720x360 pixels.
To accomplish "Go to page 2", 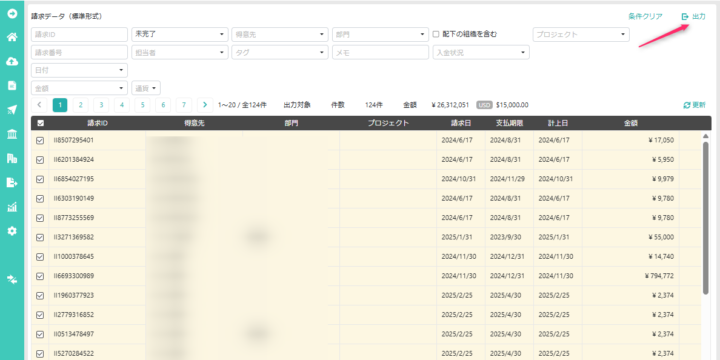I will [x=80, y=105].
